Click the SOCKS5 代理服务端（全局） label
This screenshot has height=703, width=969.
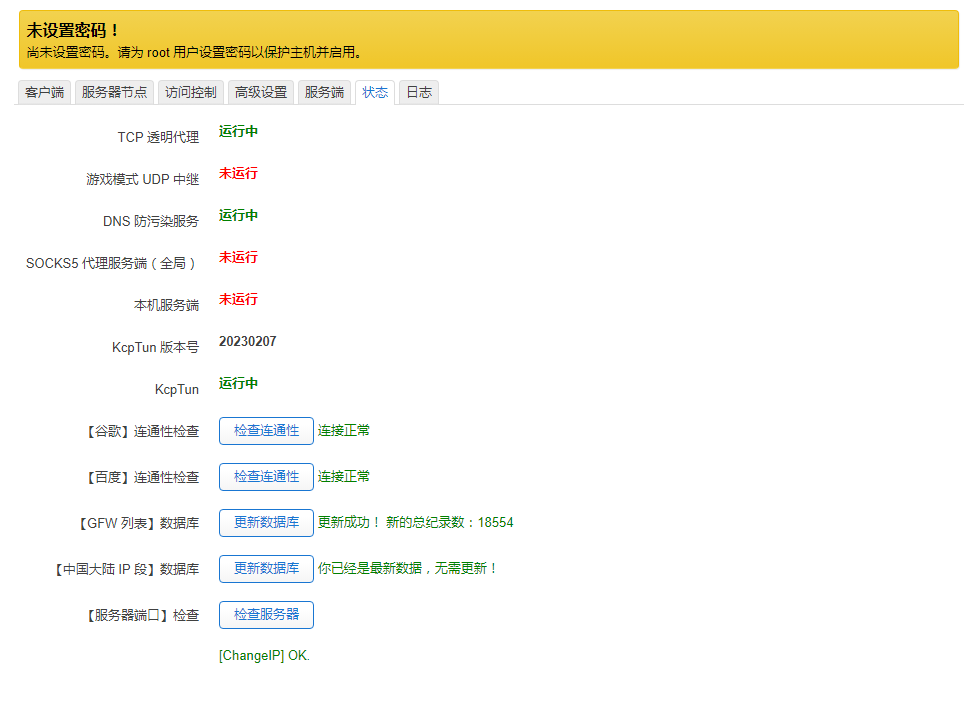[x=112, y=263]
